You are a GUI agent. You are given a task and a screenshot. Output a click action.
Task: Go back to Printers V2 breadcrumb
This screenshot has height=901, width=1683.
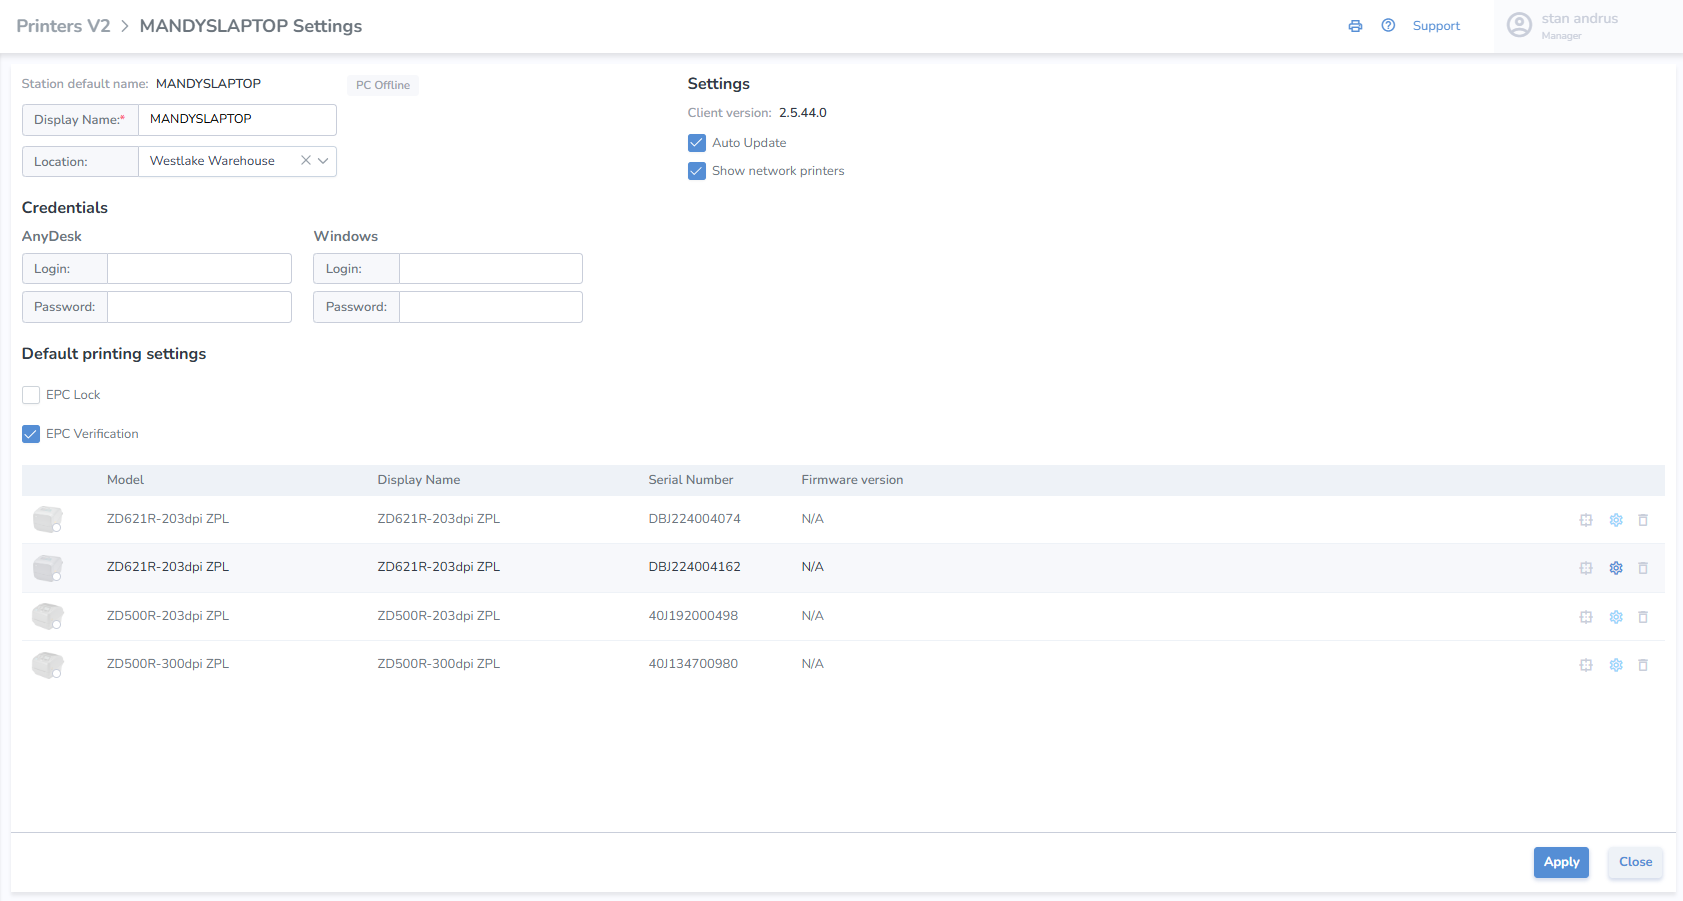(63, 26)
